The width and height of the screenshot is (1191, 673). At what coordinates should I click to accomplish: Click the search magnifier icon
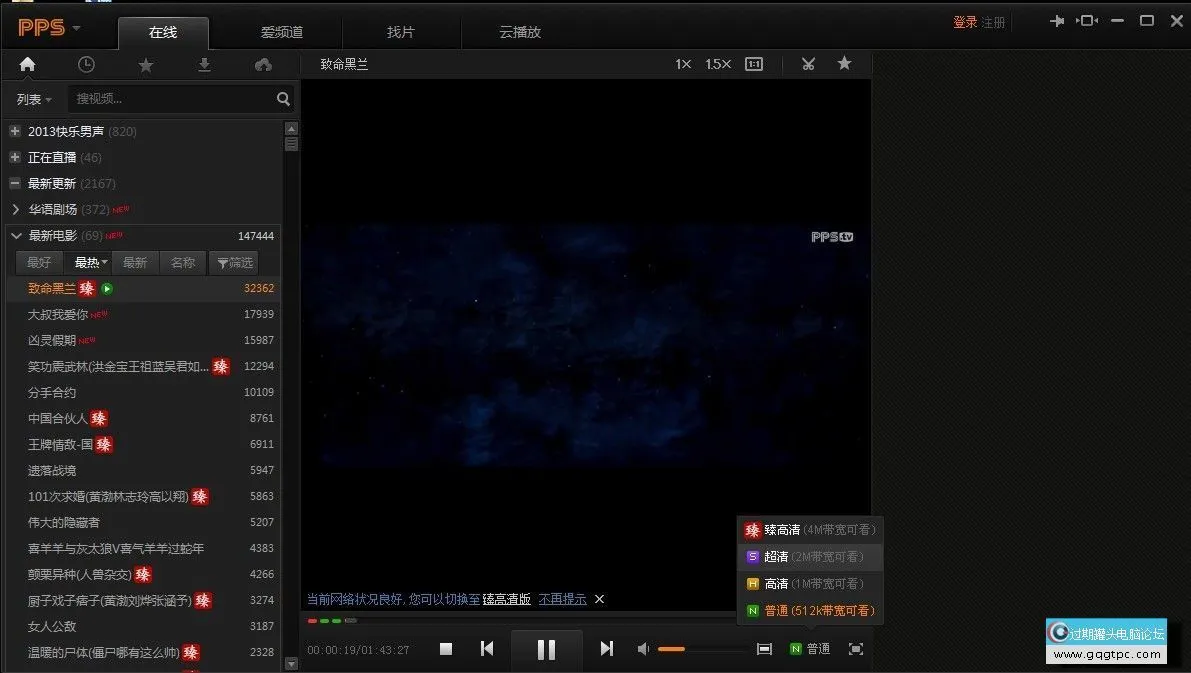pos(283,99)
